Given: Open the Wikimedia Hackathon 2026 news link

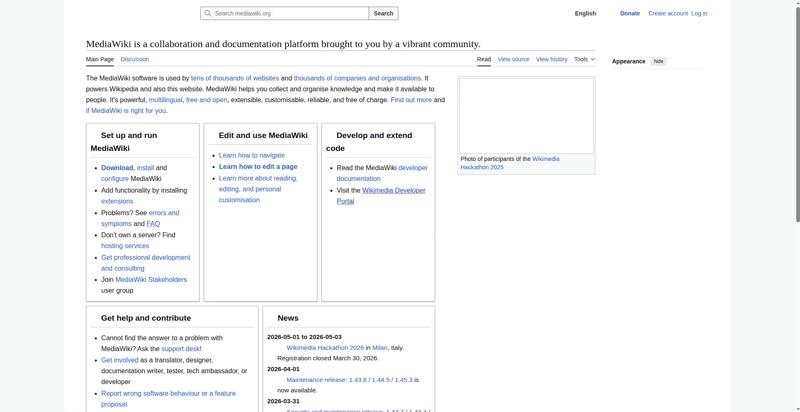Looking at the screenshot, I should tap(325, 348).
